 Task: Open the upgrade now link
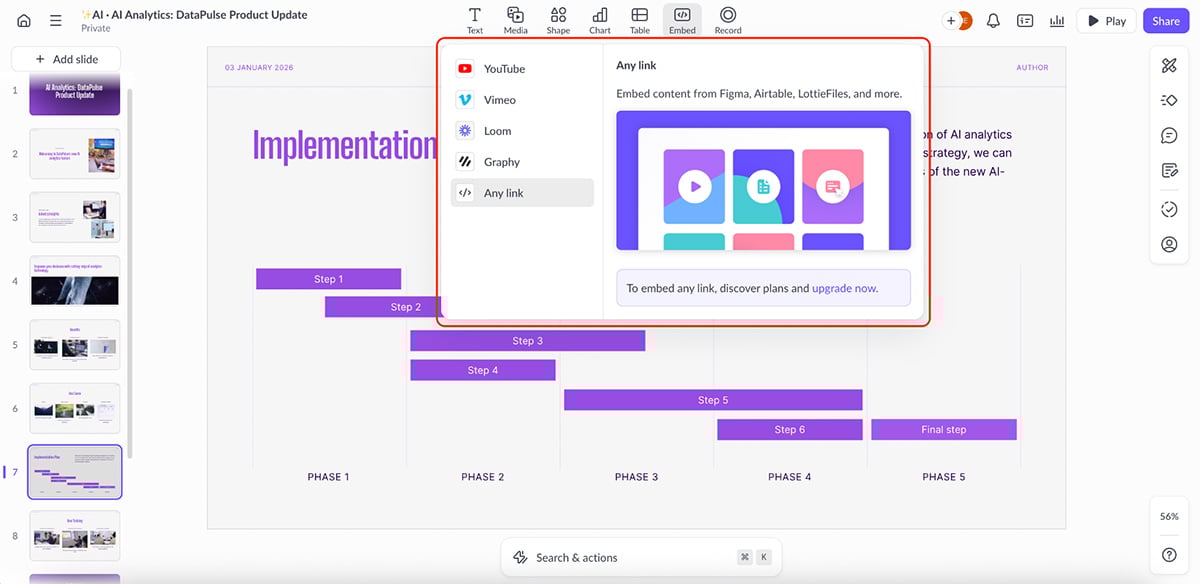(x=843, y=287)
